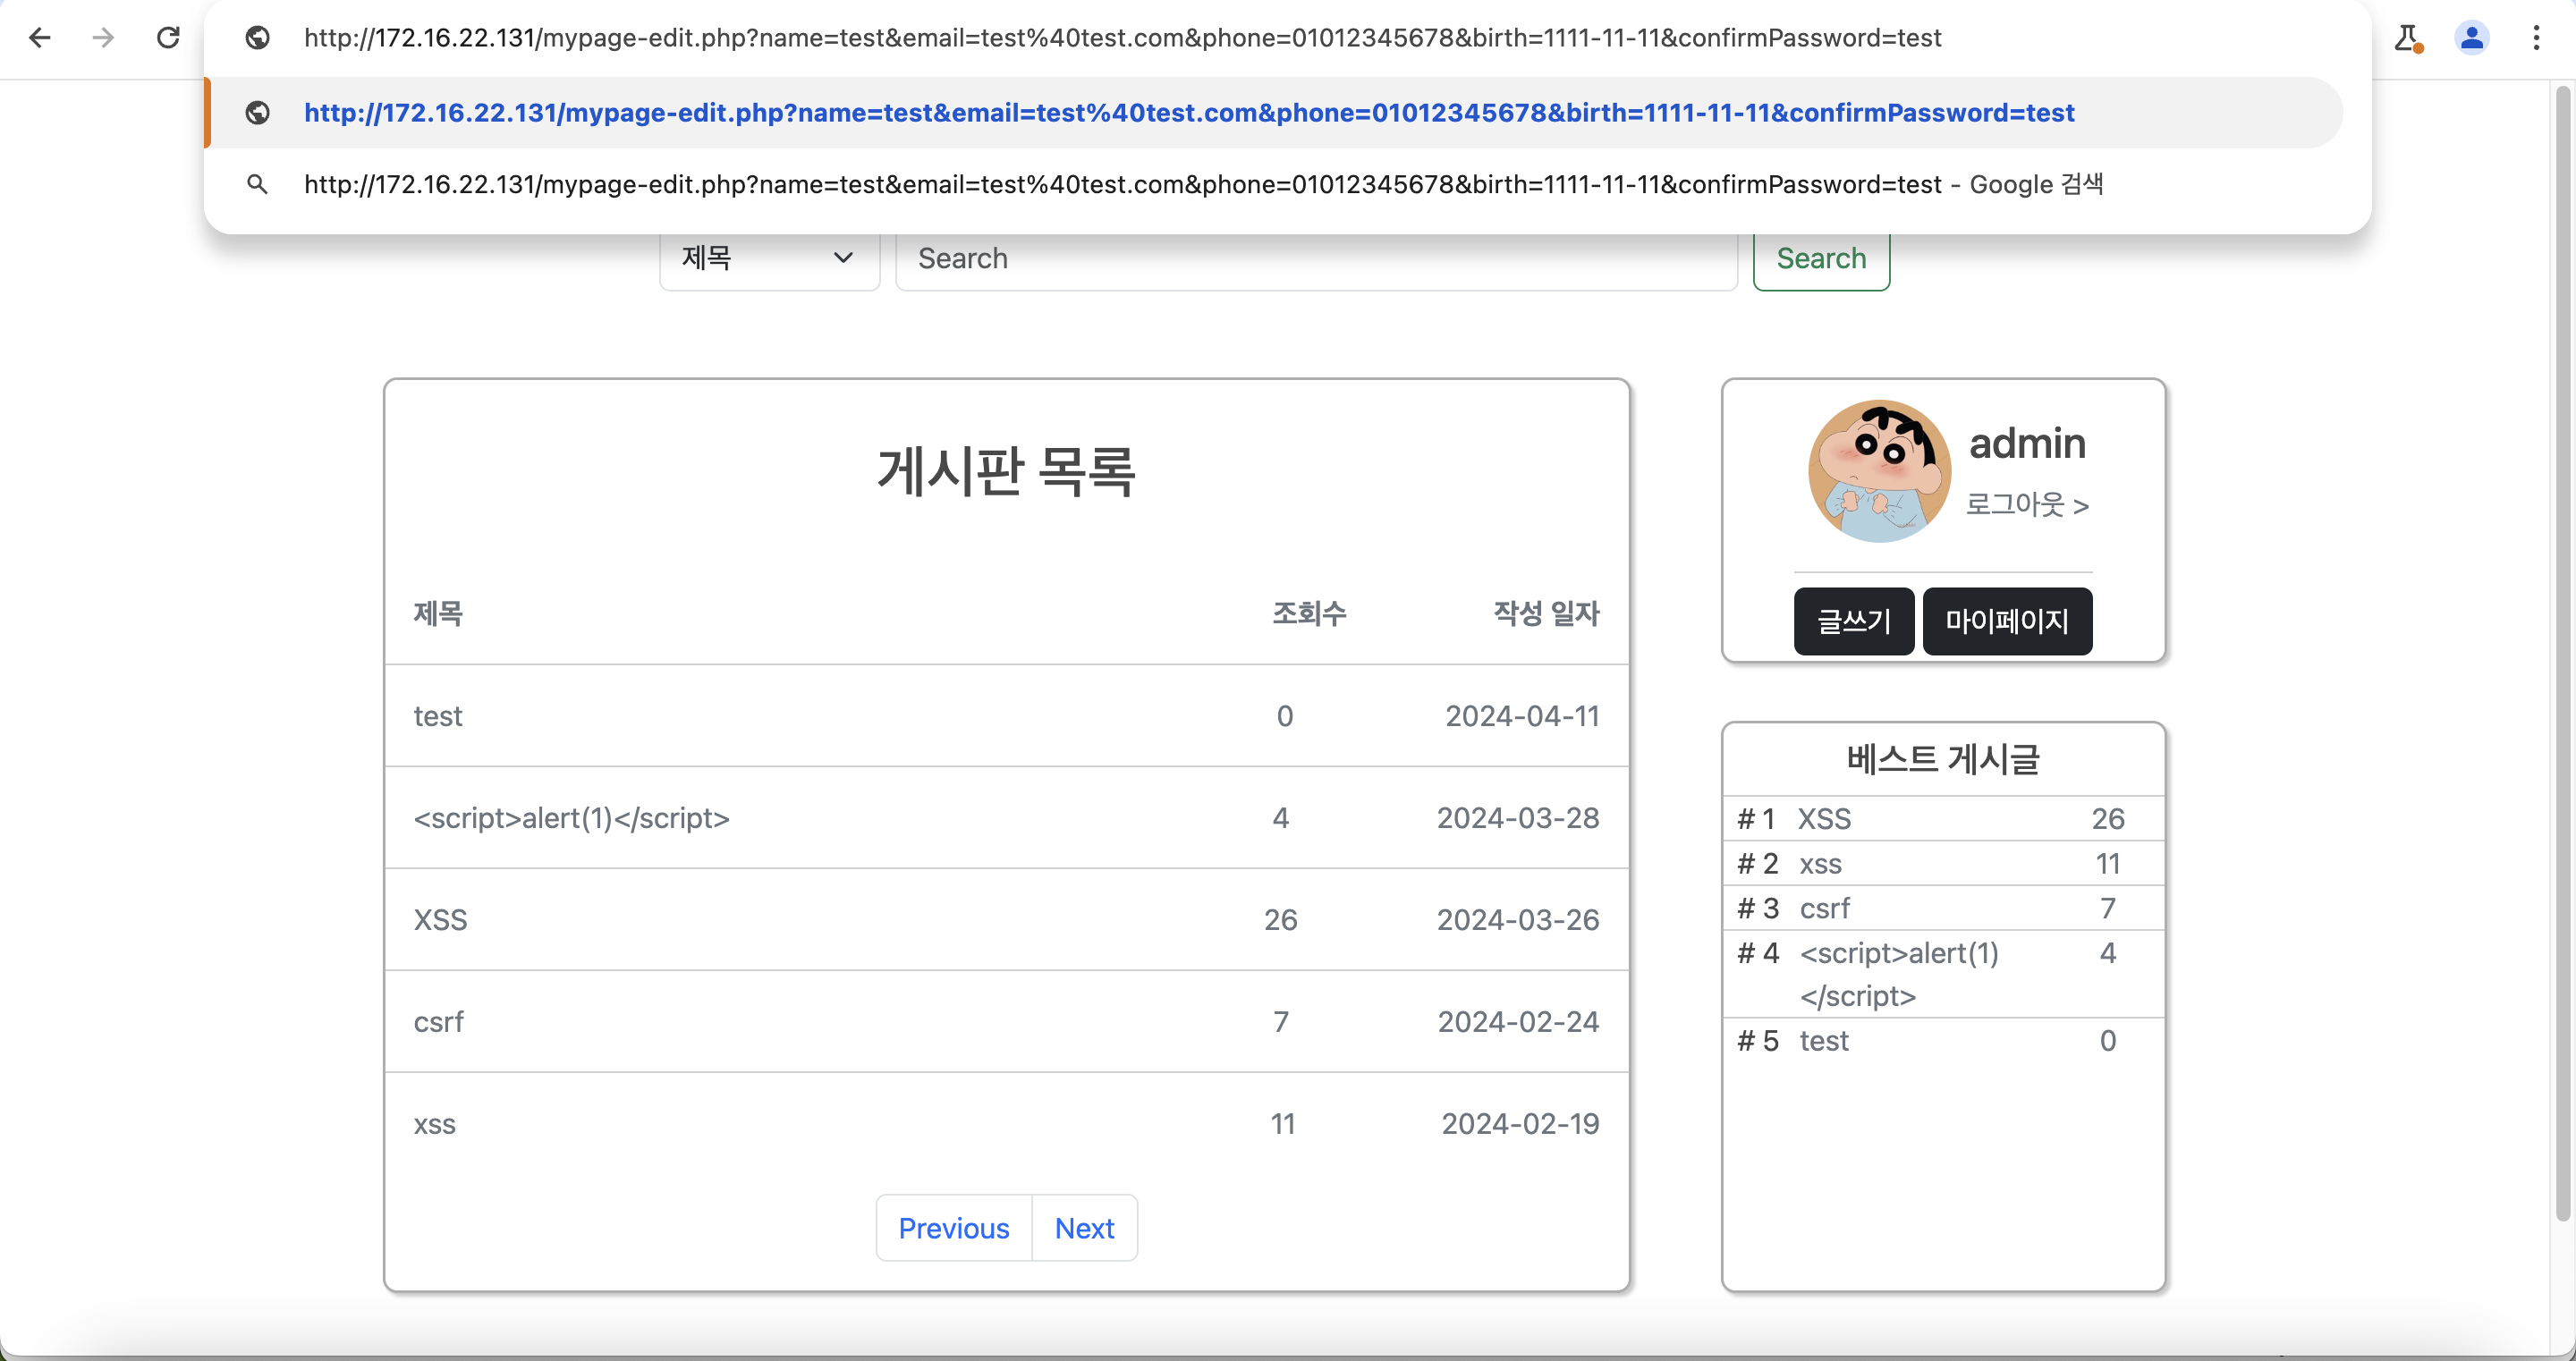Click the 베스트 게시글 heading

1943,759
